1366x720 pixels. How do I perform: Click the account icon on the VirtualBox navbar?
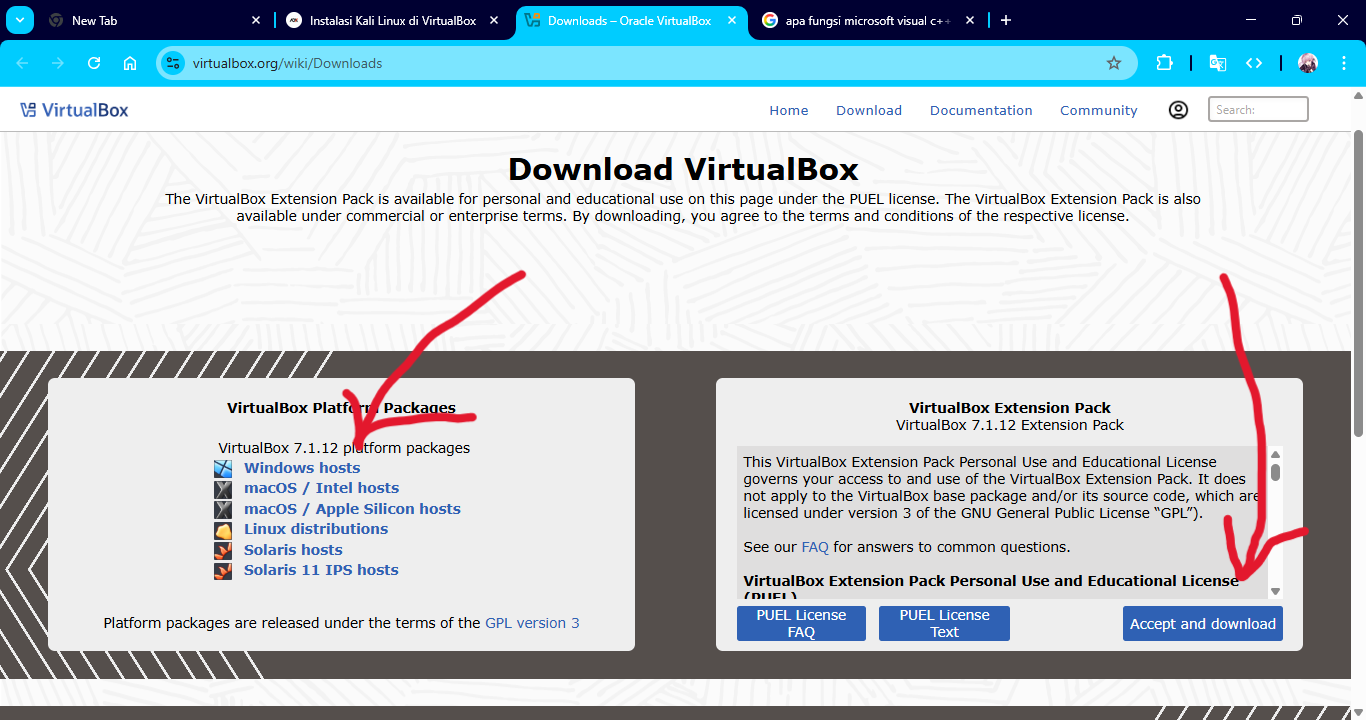point(1178,110)
